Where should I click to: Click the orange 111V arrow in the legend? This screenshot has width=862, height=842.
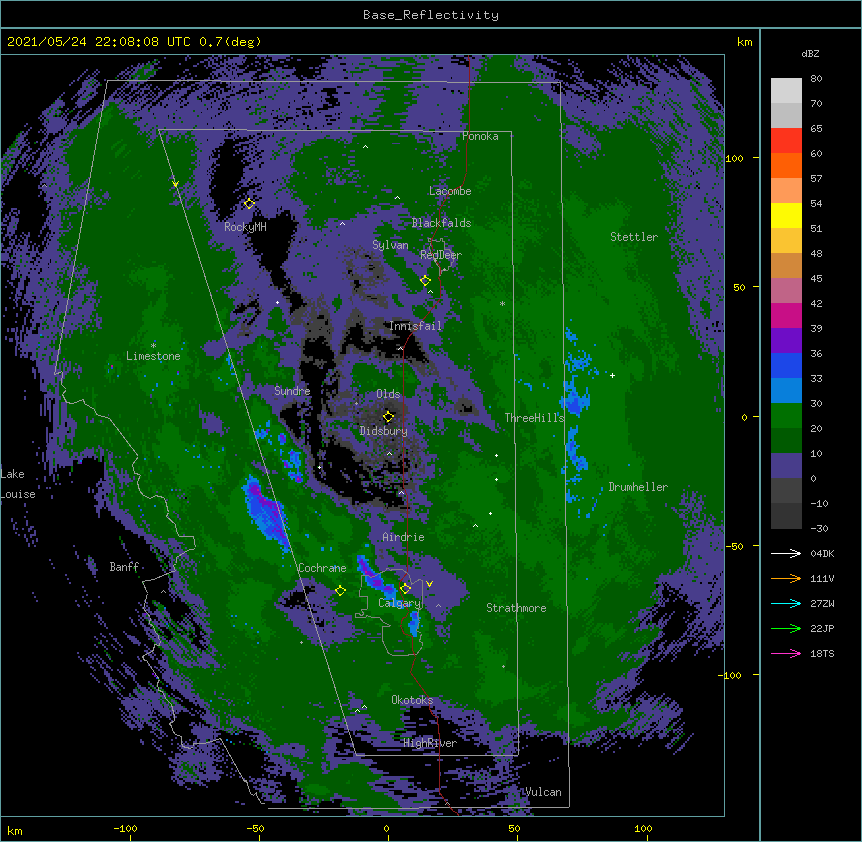point(786,578)
